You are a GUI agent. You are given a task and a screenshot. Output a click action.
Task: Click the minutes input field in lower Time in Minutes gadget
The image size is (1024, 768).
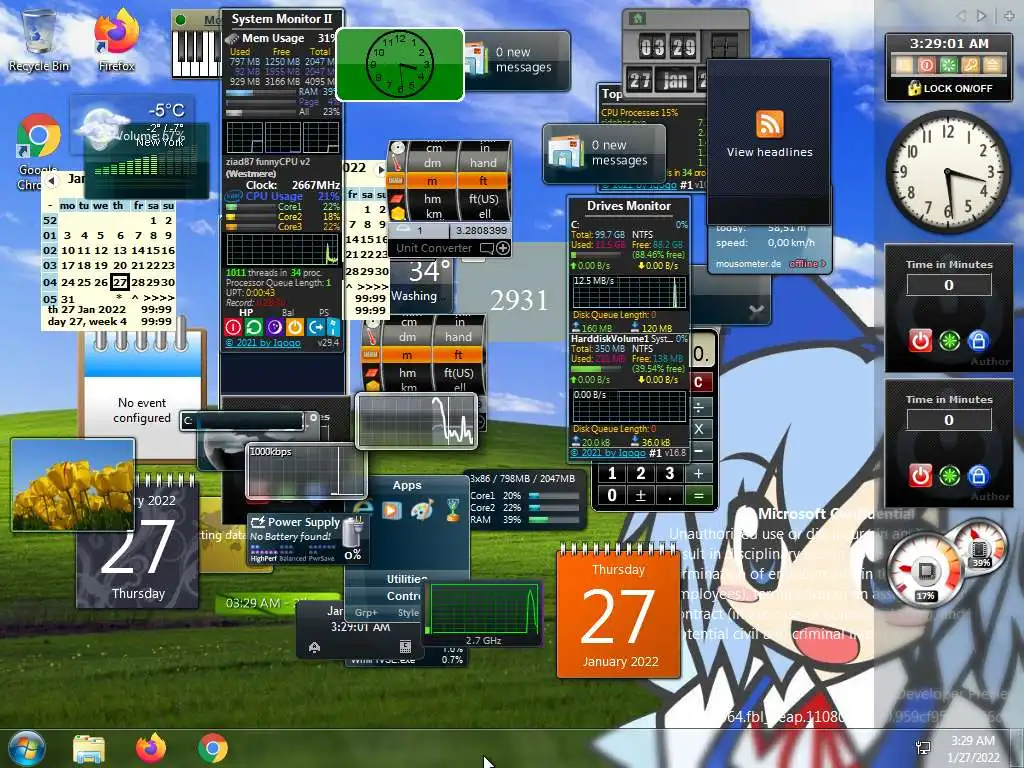click(x=949, y=420)
